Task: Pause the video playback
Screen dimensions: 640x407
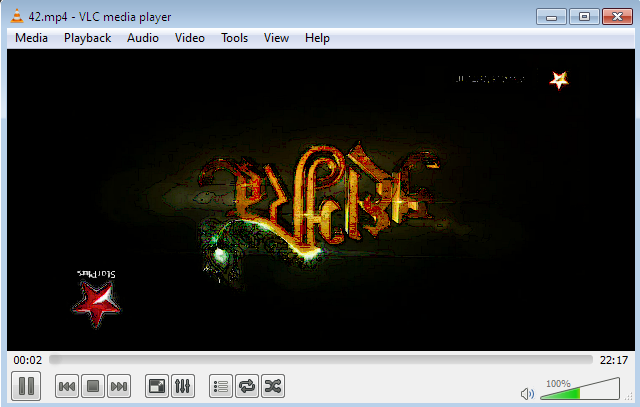Action: click(26, 386)
